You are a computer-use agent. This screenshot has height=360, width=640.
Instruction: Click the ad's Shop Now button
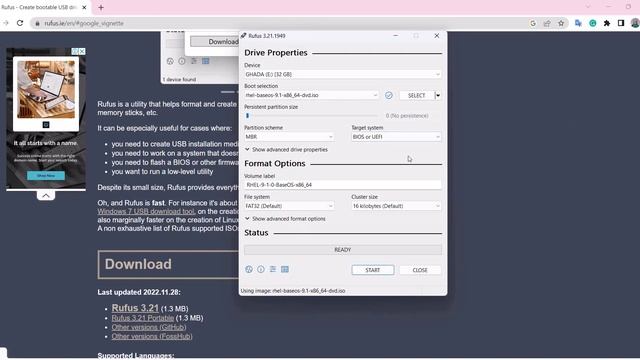[46, 176]
